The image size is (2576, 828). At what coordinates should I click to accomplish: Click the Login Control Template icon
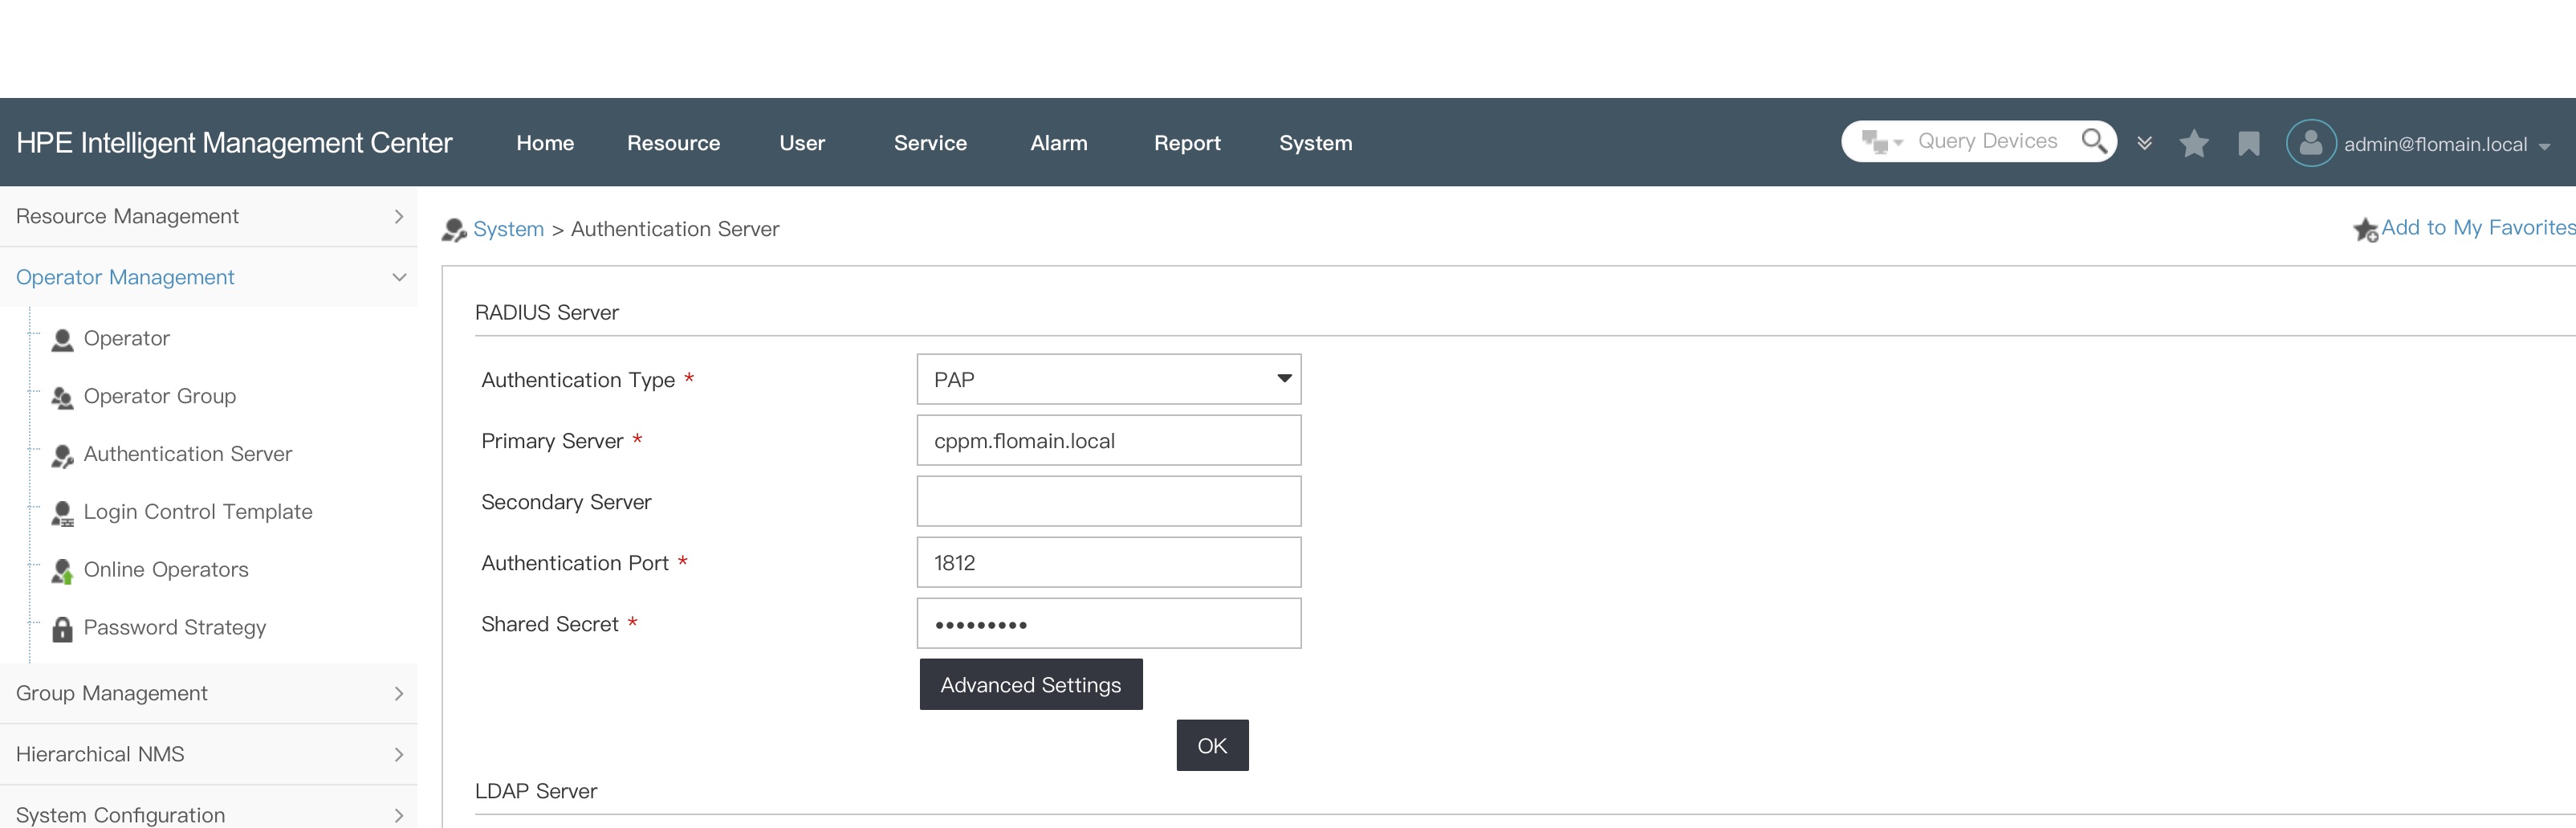62,512
